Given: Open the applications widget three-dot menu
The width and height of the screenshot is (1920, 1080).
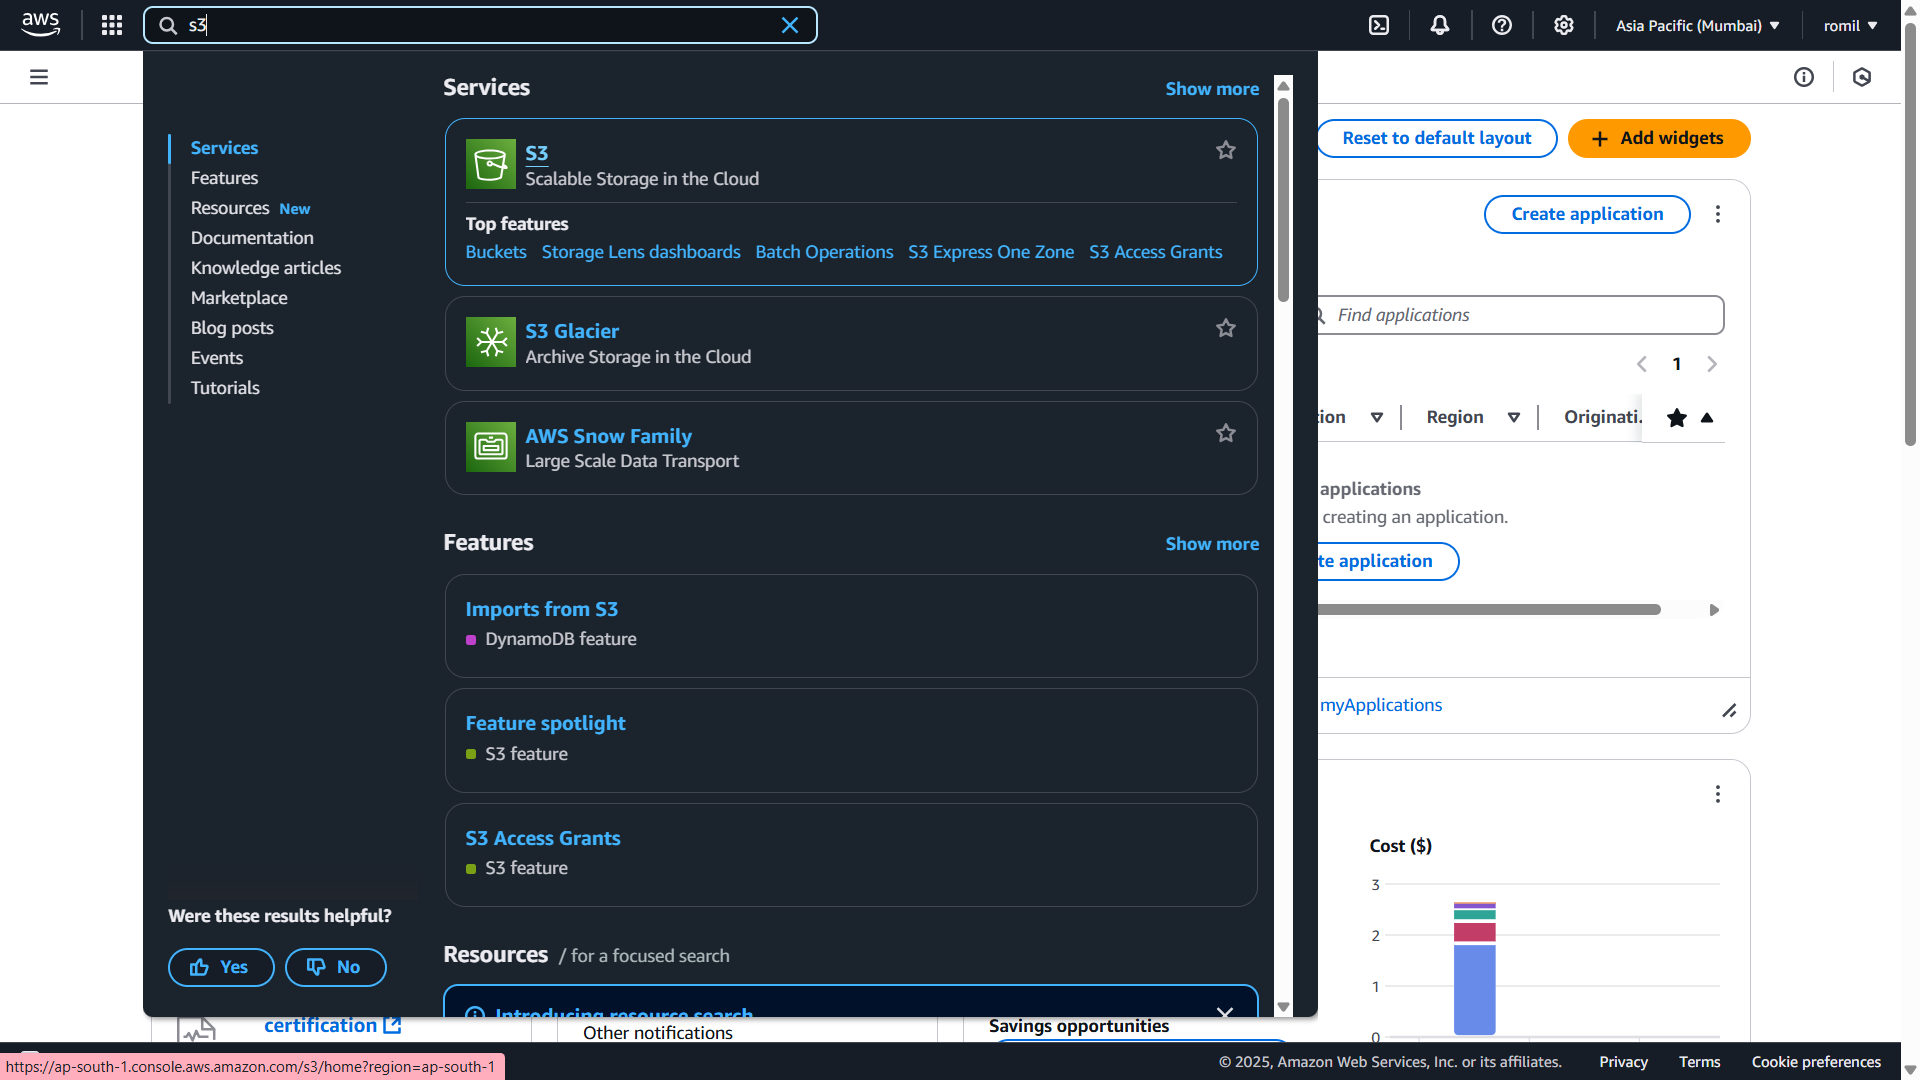Looking at the screenshot, I should (x=1718, y=214).
